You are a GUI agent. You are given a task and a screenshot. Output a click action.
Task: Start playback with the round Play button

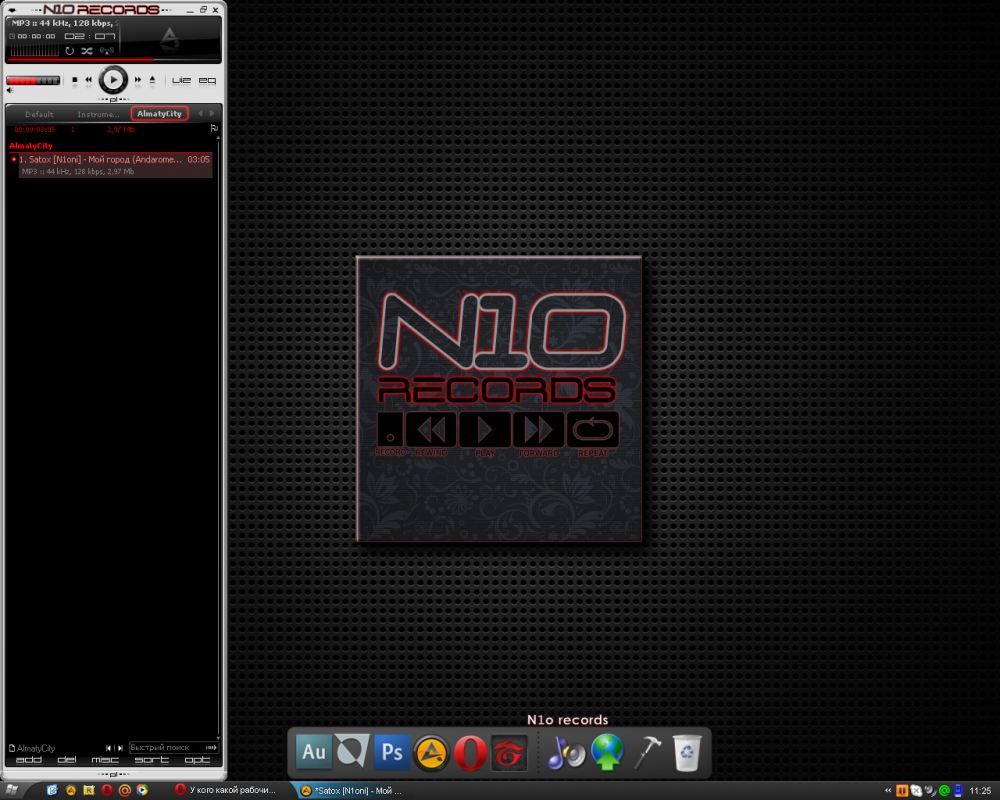click(113, 80)
